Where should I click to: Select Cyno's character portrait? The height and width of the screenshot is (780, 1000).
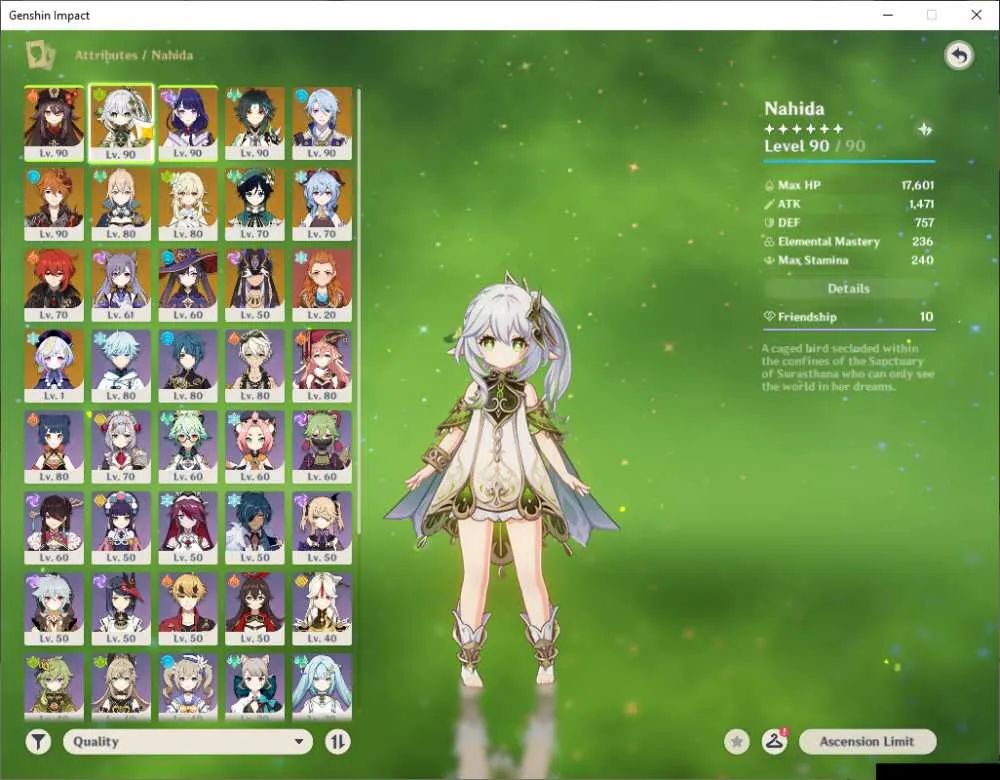tap(255, 285)
